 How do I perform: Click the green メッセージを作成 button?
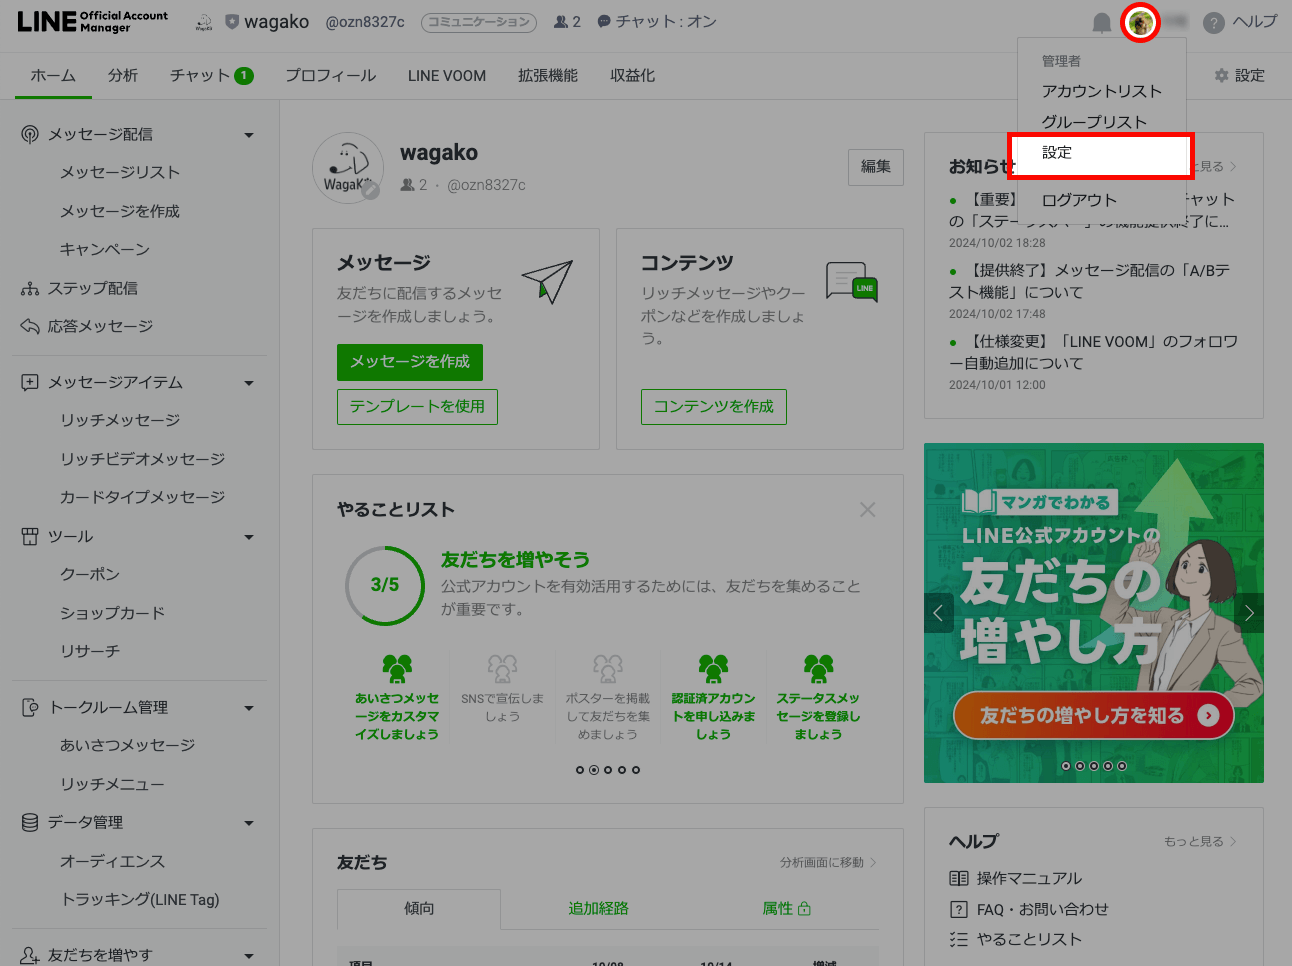tap(410, 361)
